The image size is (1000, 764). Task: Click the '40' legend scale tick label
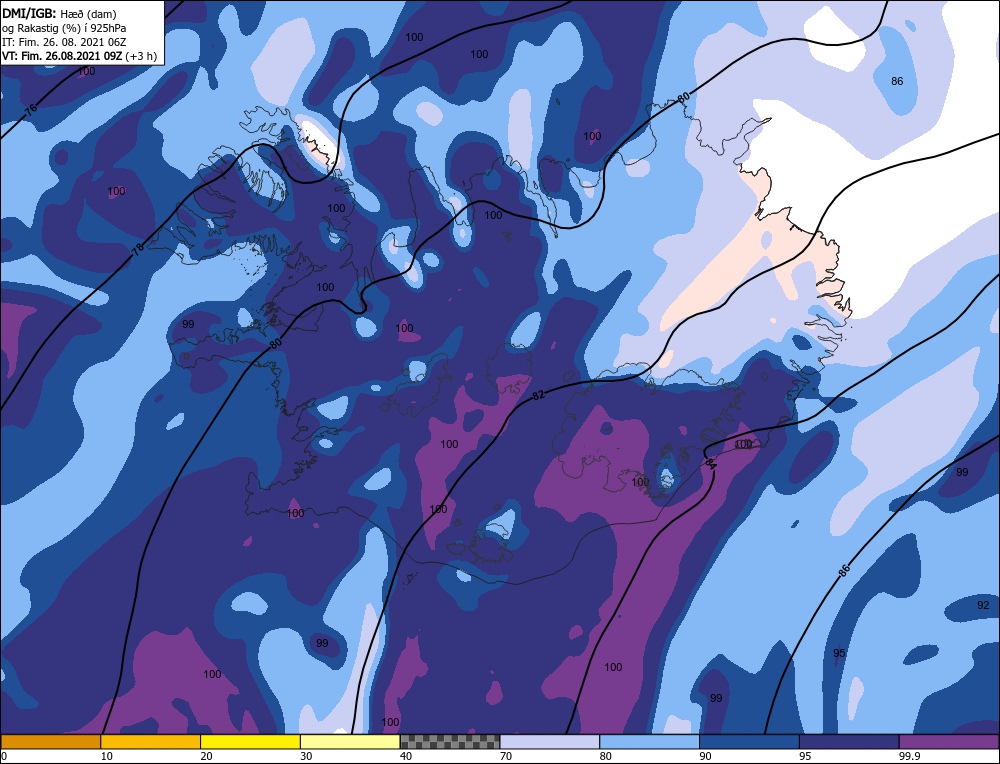pyautogui.click(x=406, y=756)
